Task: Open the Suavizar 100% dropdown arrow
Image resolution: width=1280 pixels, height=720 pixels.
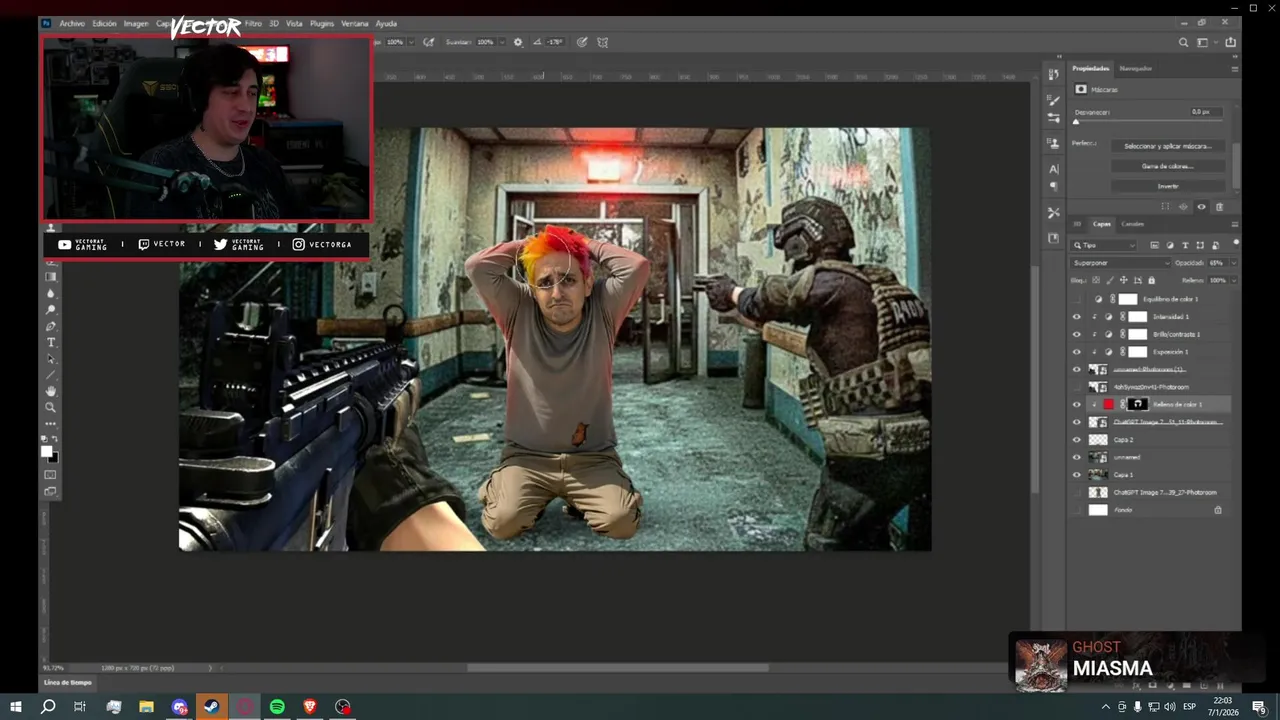Action: 501,42
